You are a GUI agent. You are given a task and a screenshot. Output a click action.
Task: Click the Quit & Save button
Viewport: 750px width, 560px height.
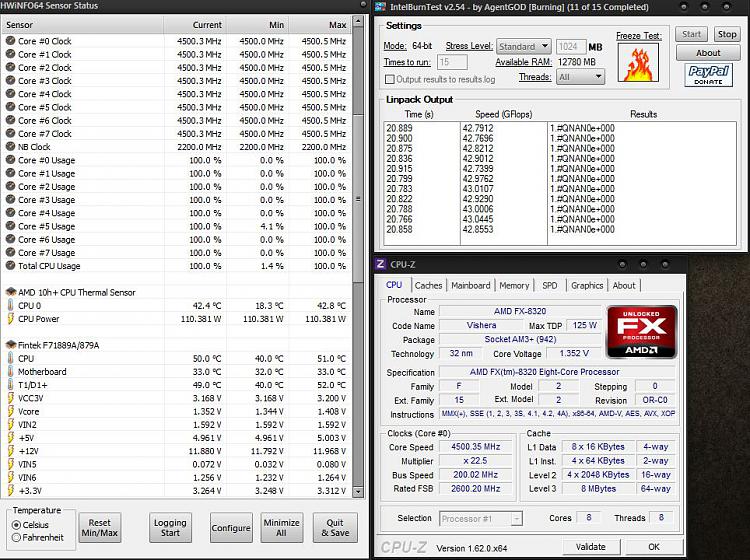coord(335,528)
